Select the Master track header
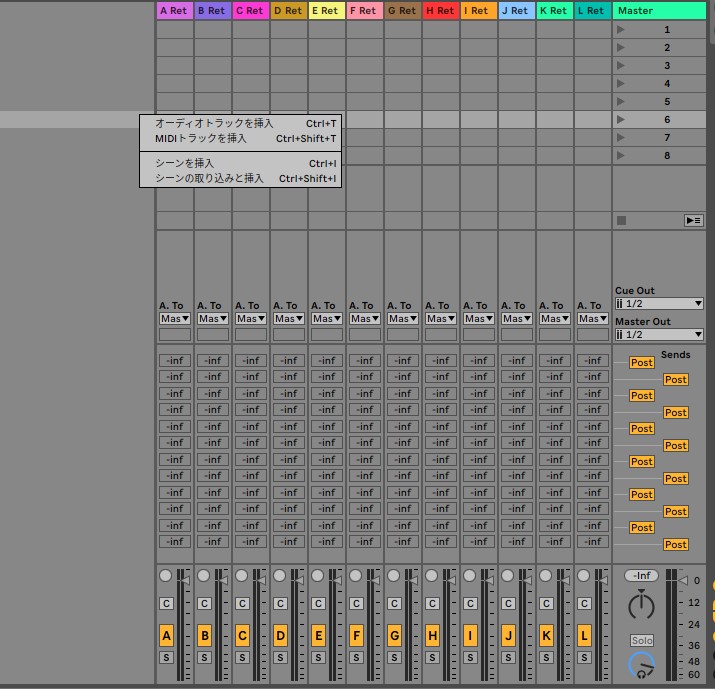 tap(659, 10)
